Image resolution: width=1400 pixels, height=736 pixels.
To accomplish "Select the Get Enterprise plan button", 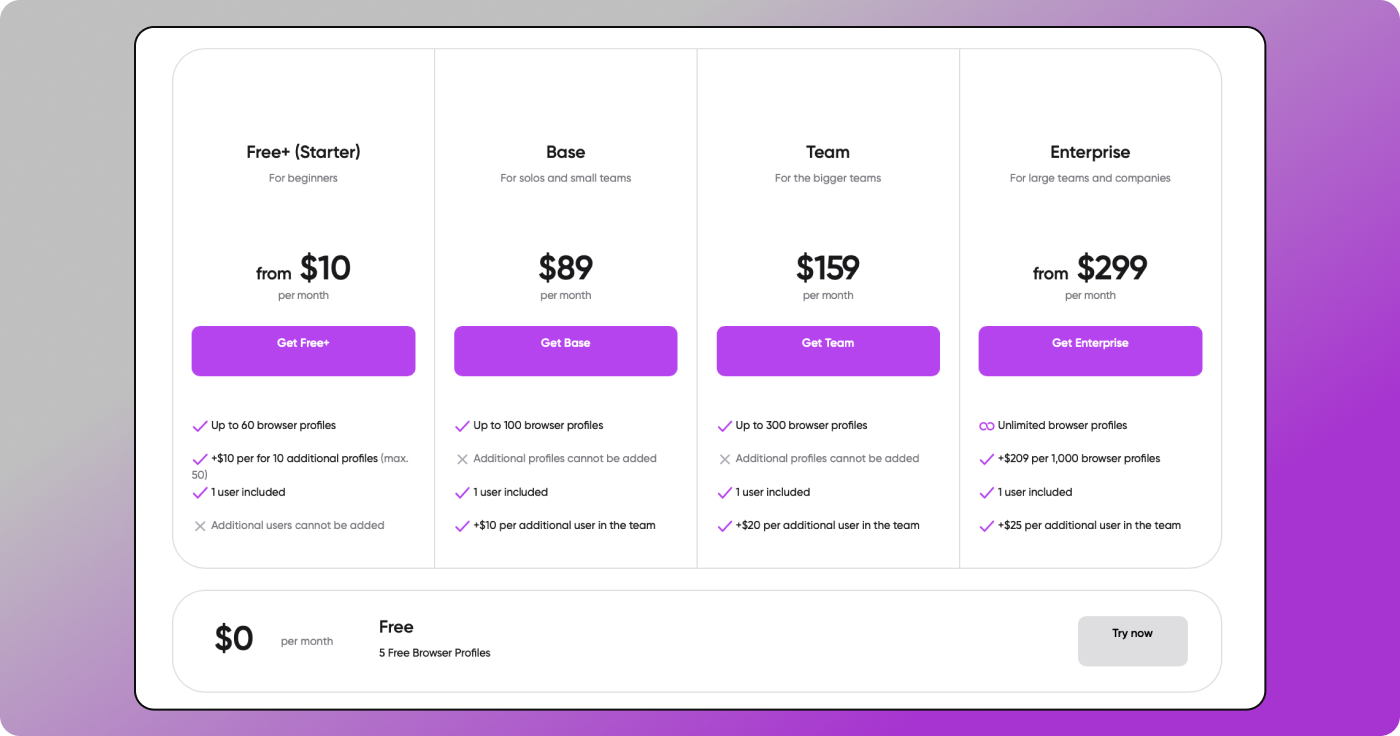I will 1090,350.
